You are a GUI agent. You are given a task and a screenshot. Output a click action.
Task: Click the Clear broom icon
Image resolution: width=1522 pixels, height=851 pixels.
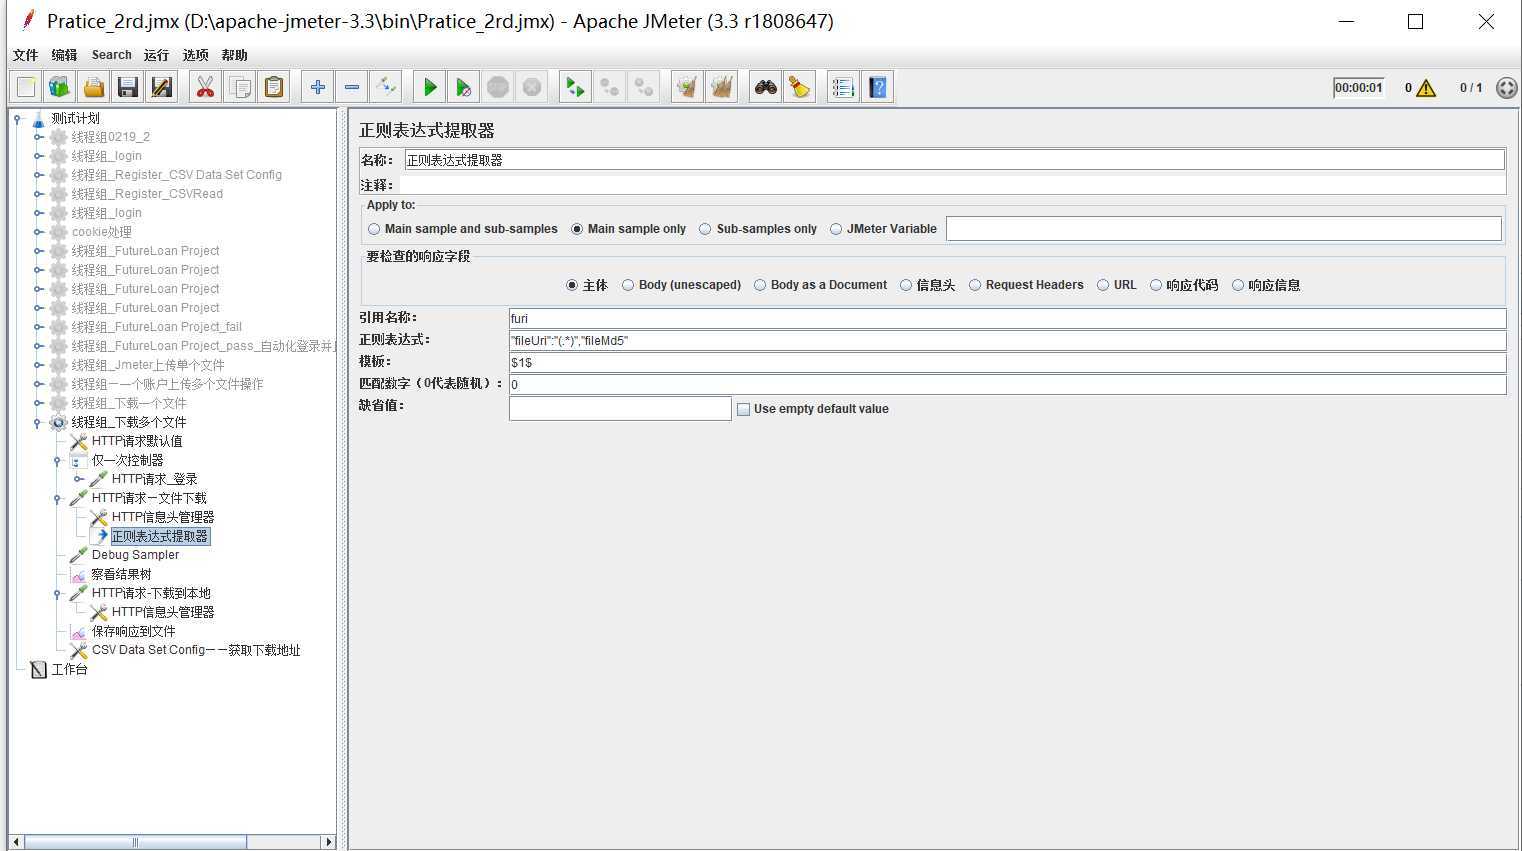pos(688,87)
